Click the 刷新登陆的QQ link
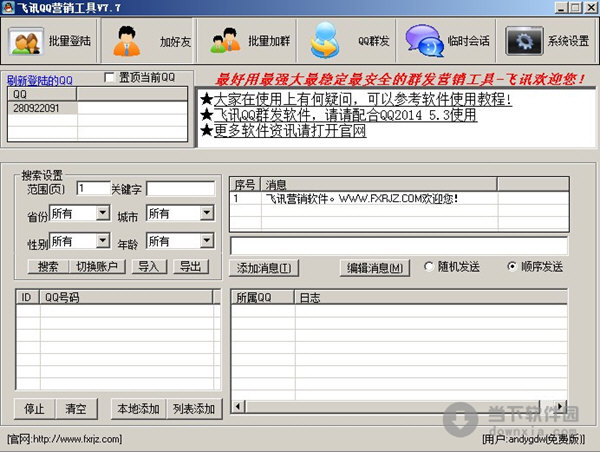Viewport: 600px width, 452px height. pos(40,80)
